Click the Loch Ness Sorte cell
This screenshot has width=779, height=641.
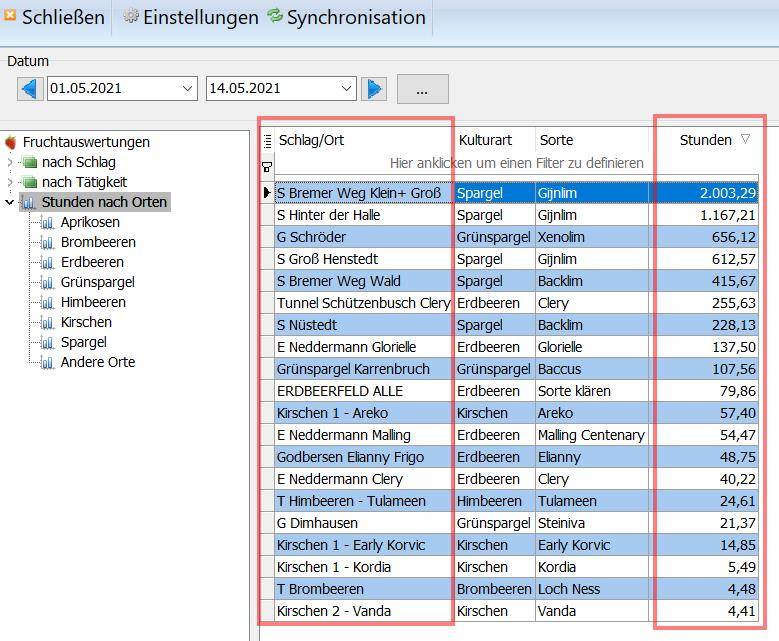[x=592, y=589]
